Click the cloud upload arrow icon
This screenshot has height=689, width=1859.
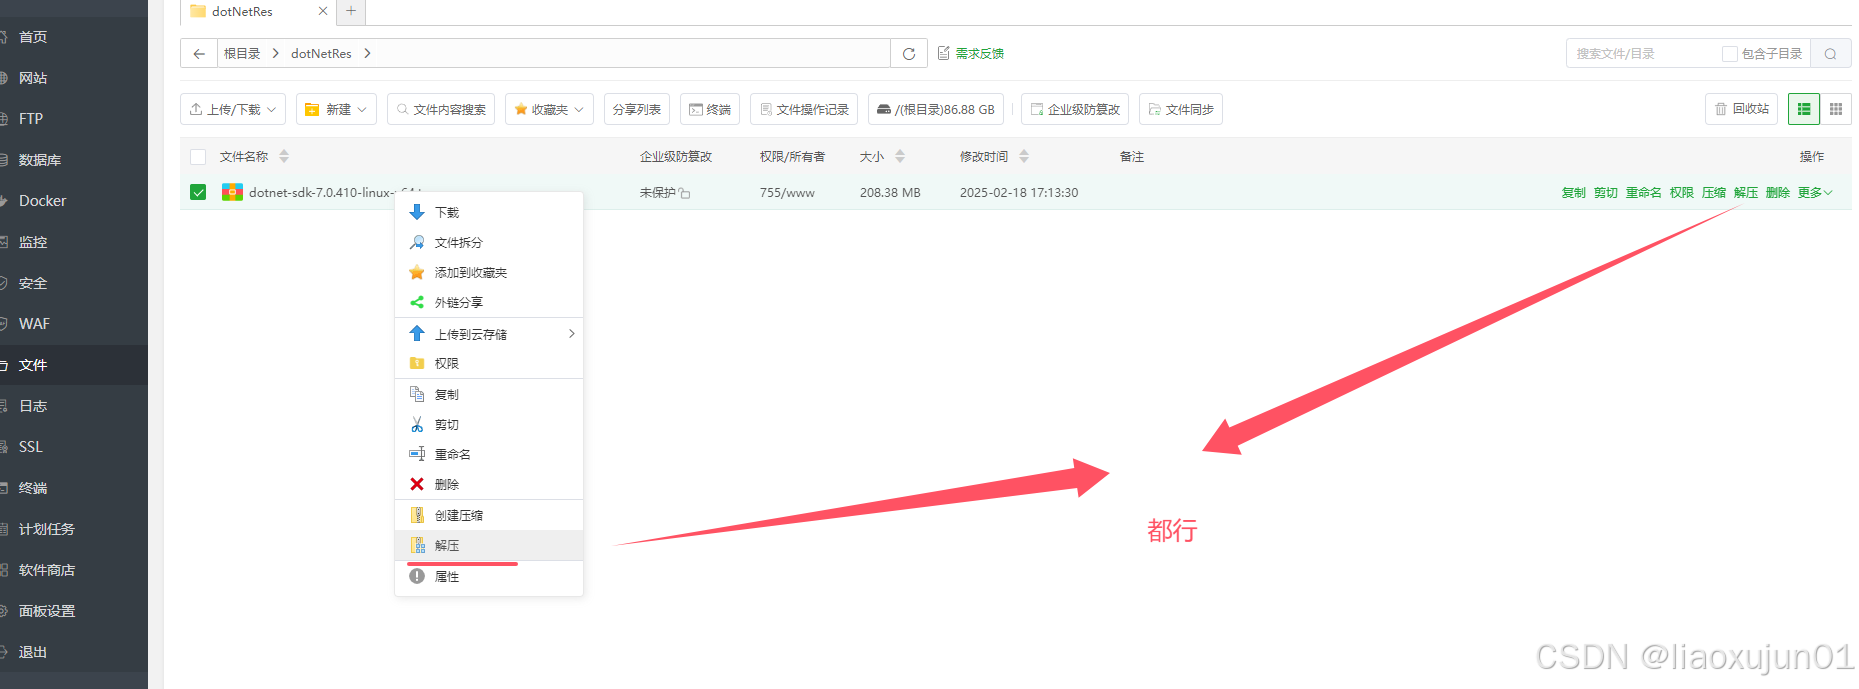click(x=417, y=333)
